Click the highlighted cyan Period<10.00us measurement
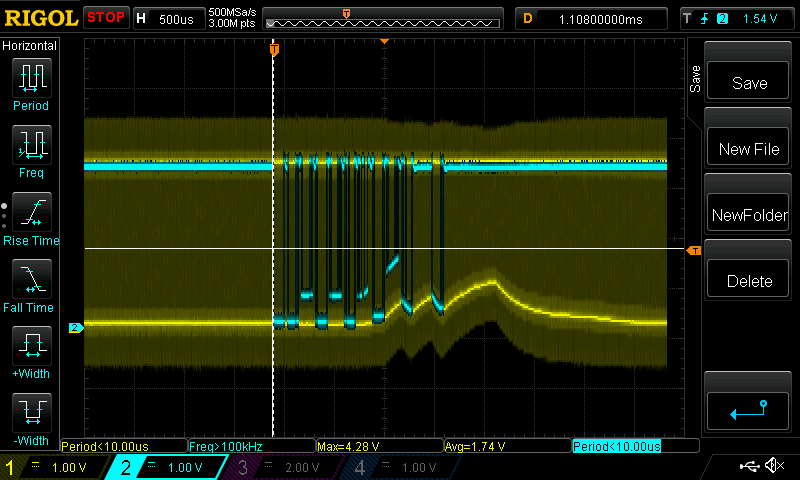800x480 pixels. coord(617,446)
